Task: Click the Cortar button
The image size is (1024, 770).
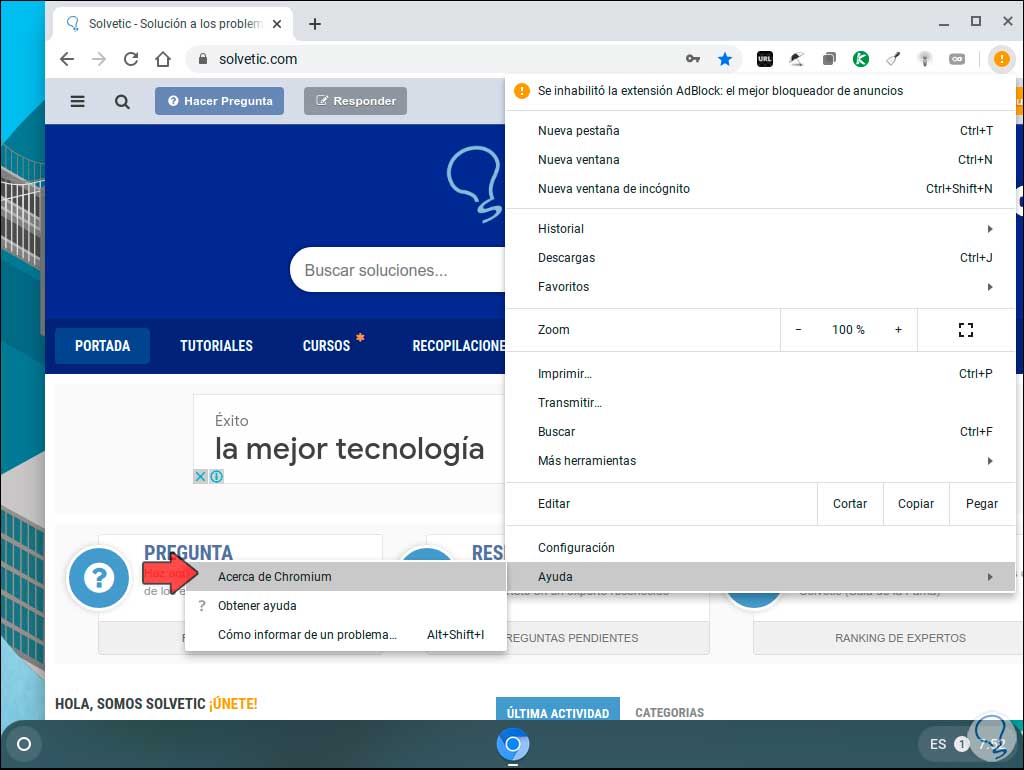Action: (x=850, y=504)
